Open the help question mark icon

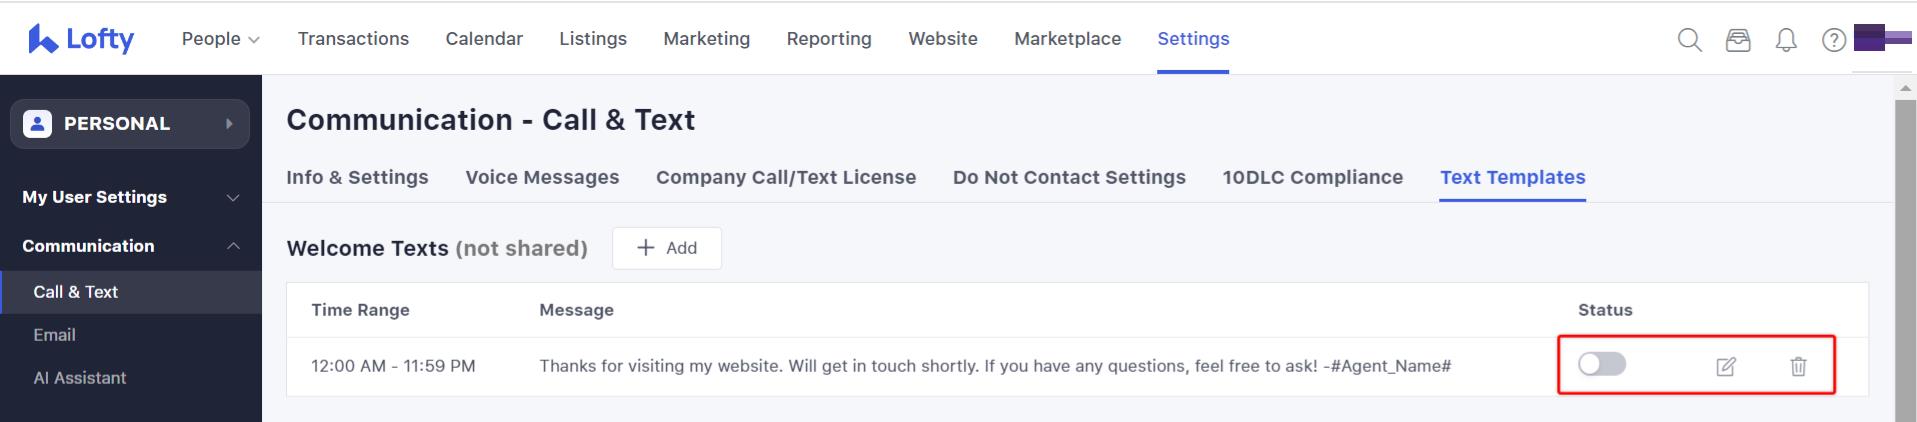(x=1833, y=40)
